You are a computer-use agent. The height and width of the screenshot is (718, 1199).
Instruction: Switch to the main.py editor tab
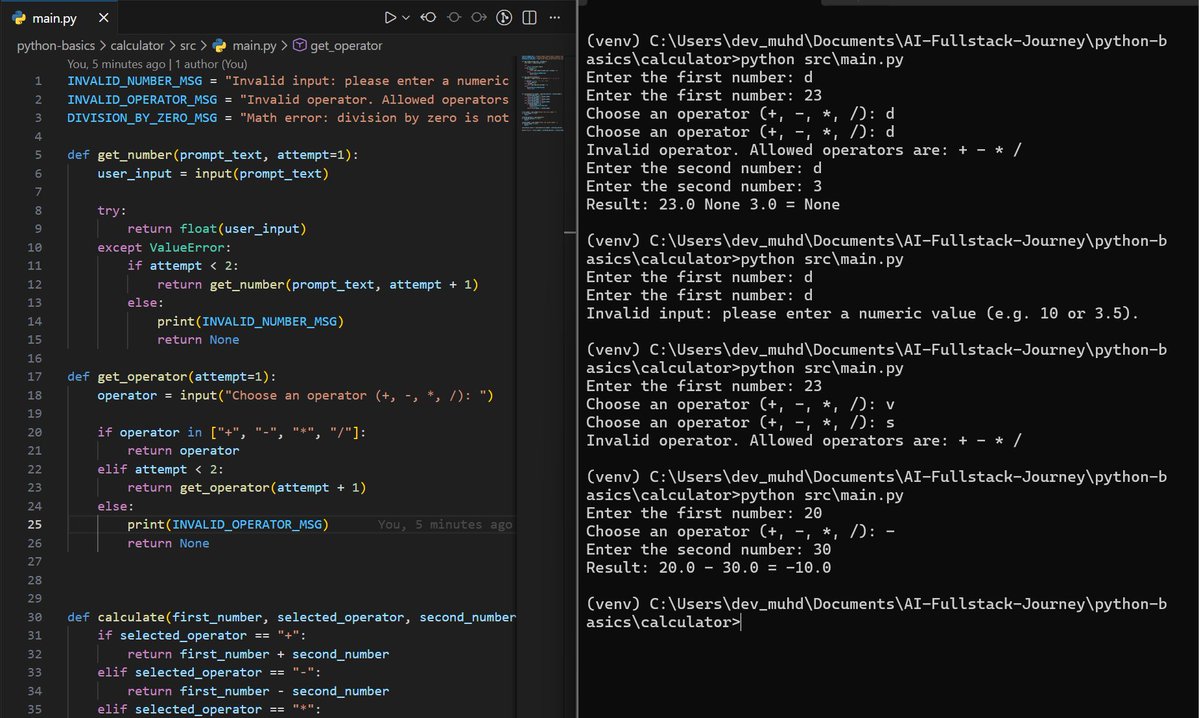(x=57, y=17)
